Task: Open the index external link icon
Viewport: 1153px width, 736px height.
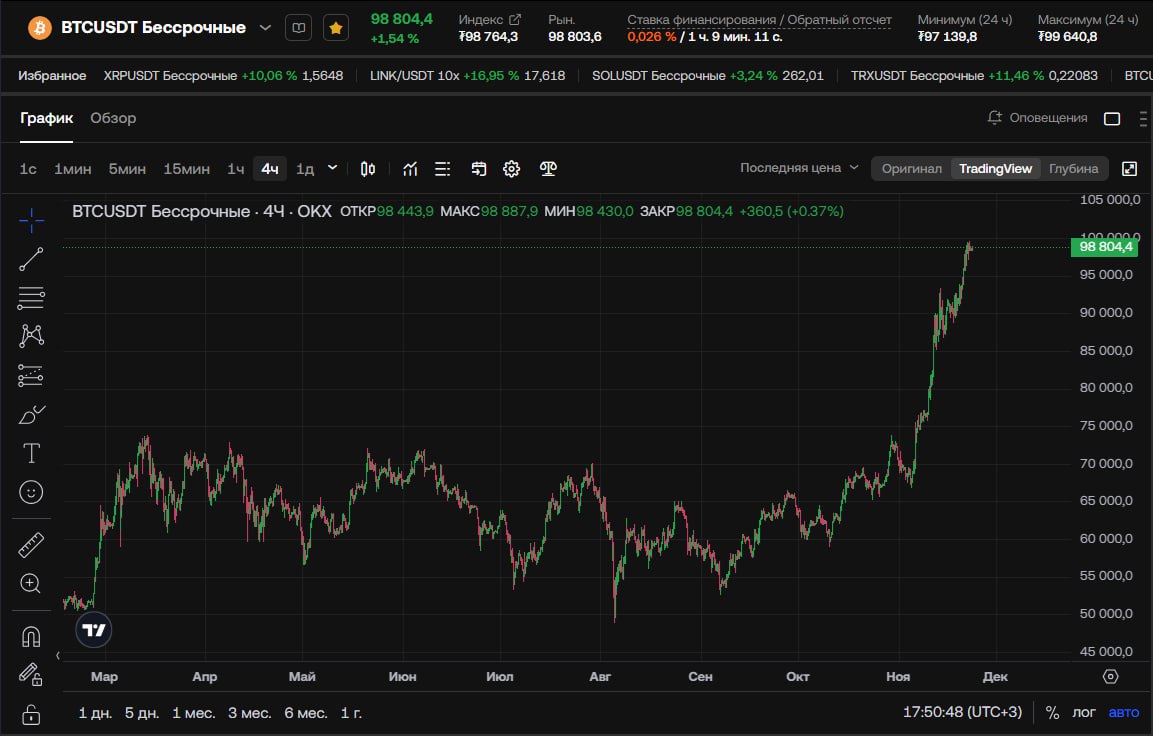Action: coord(515,19)
